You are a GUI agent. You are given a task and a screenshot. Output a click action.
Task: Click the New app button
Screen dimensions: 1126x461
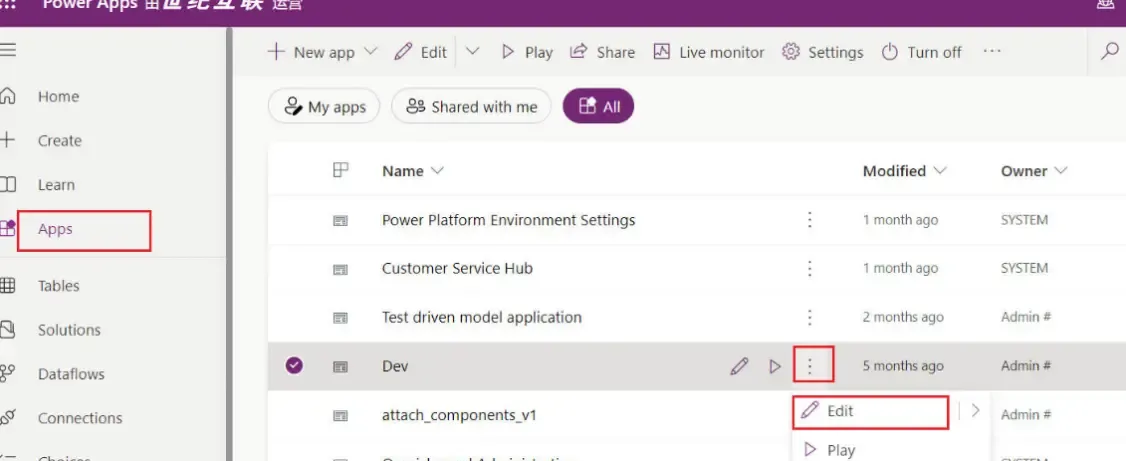click(x=311, y=52)
